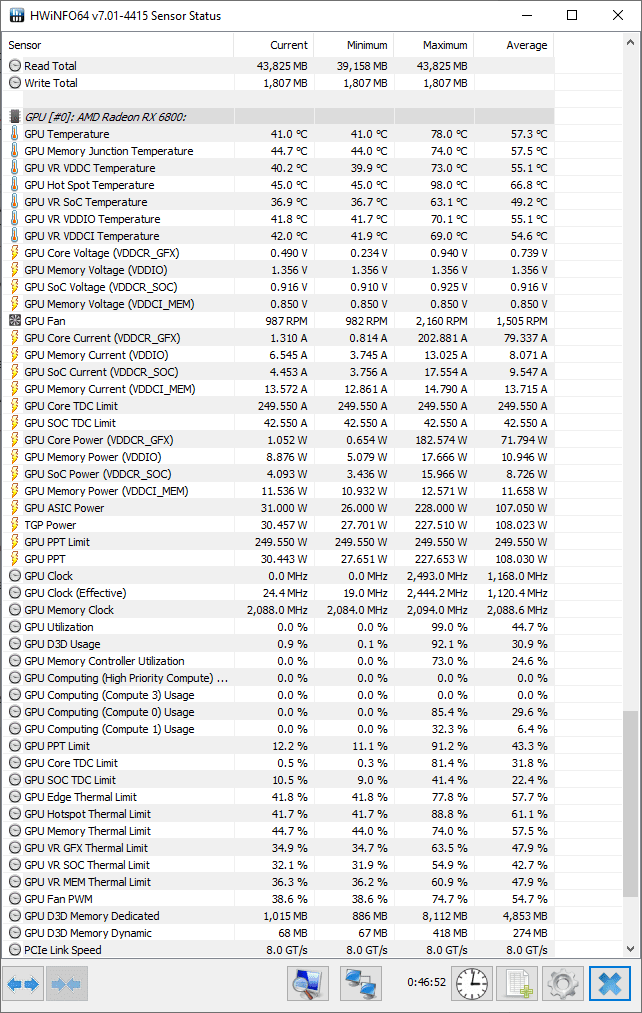Select the GPU D3D Memory Dynamic row
Image resolution: width=642 pixels, height=1013 pixels.
[x=278, y=933]
